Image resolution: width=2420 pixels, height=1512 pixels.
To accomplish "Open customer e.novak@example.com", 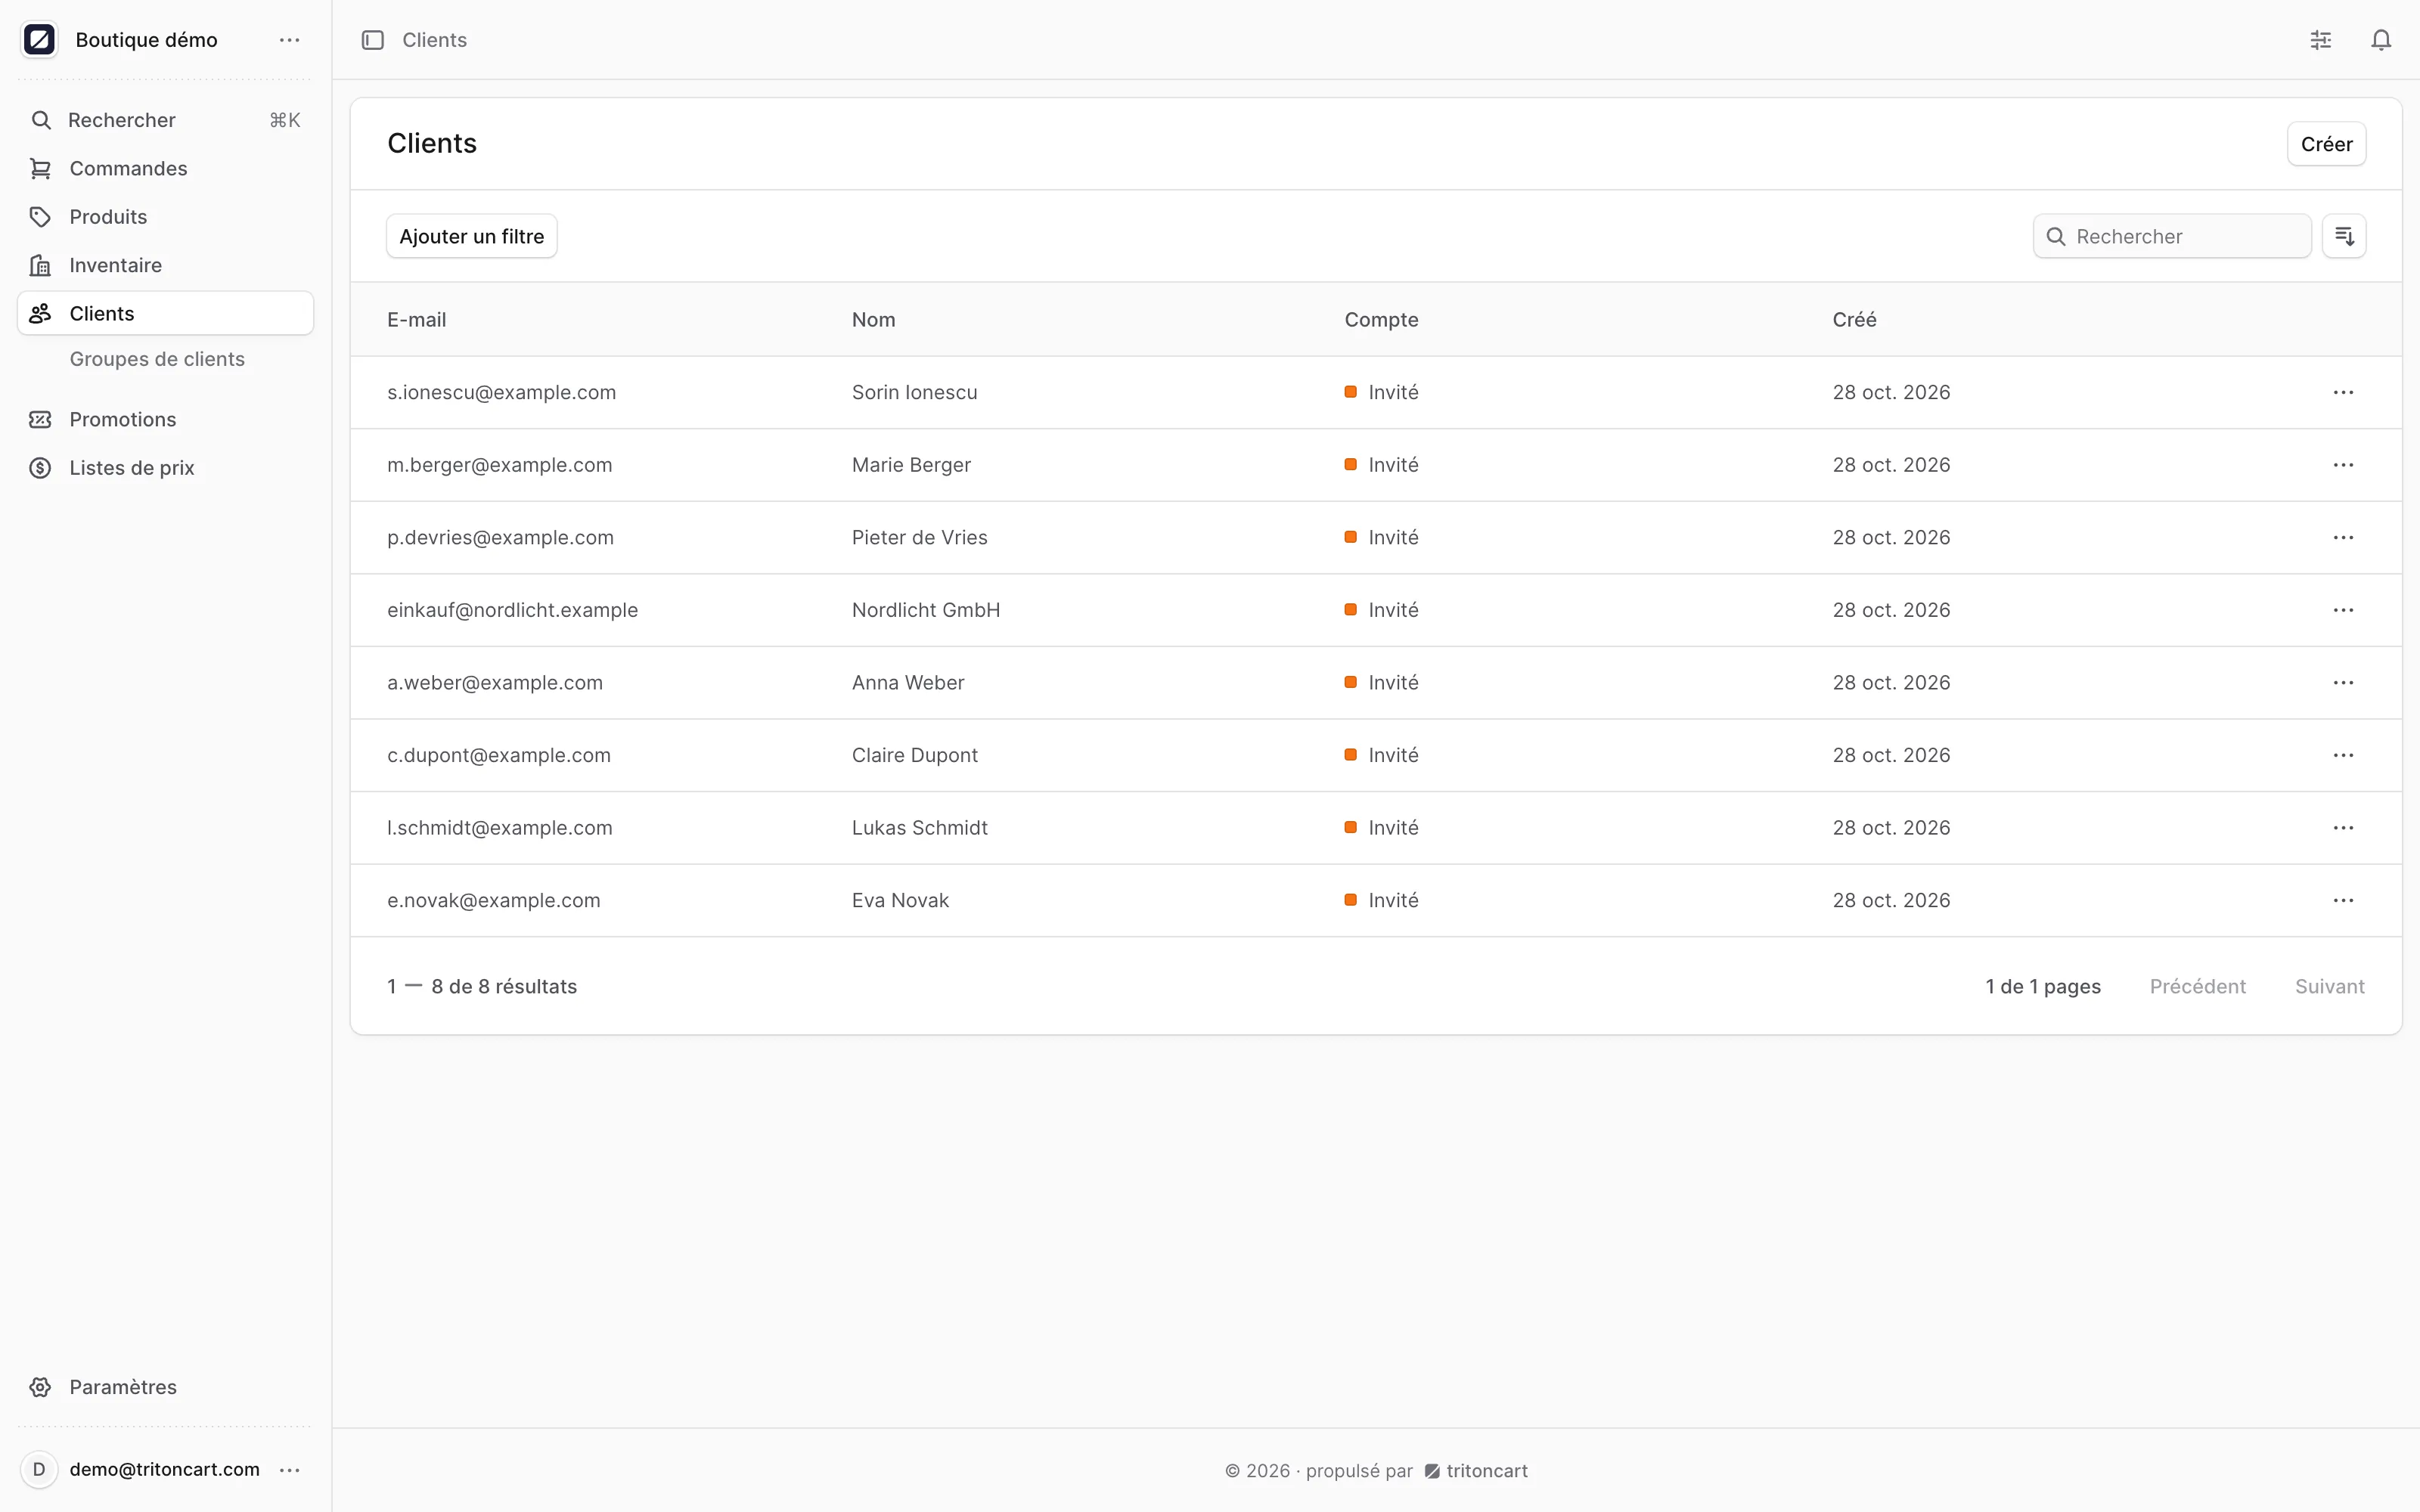I will coord(494,900).
